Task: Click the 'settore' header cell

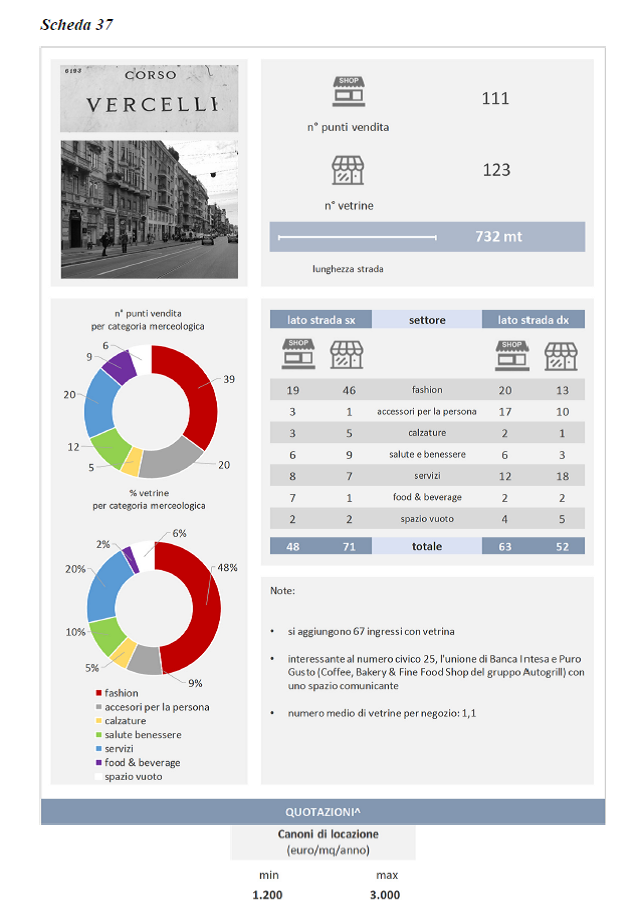Action: (x=427, y=320)
